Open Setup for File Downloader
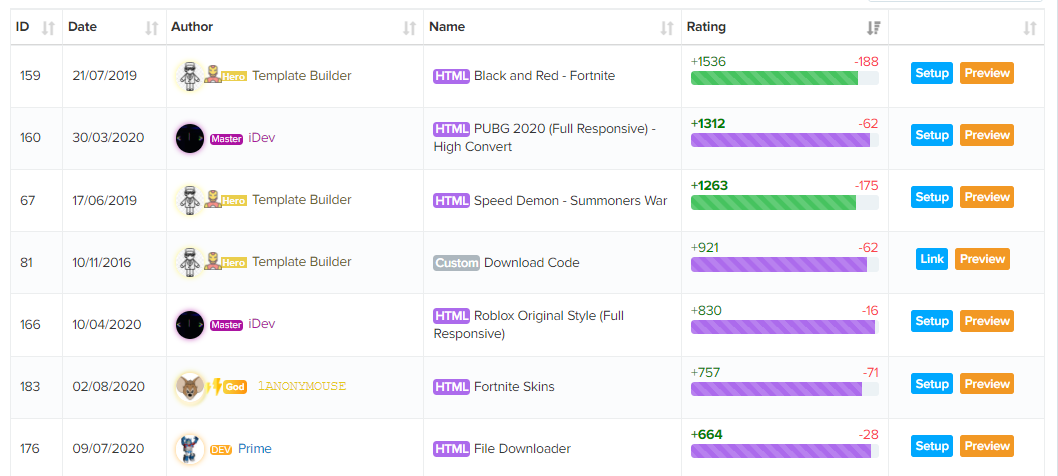The height and width of the screenshot is (476, 1058). tap(932, 446)
